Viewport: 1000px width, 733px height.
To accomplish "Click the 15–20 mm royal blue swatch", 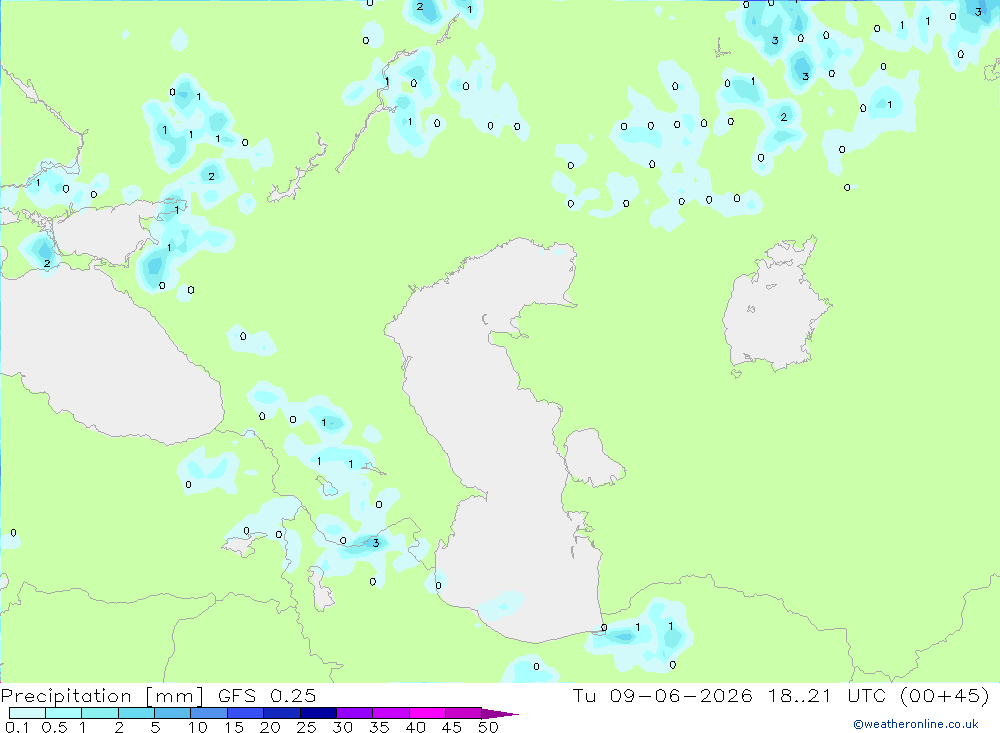I will pos(245,713).
